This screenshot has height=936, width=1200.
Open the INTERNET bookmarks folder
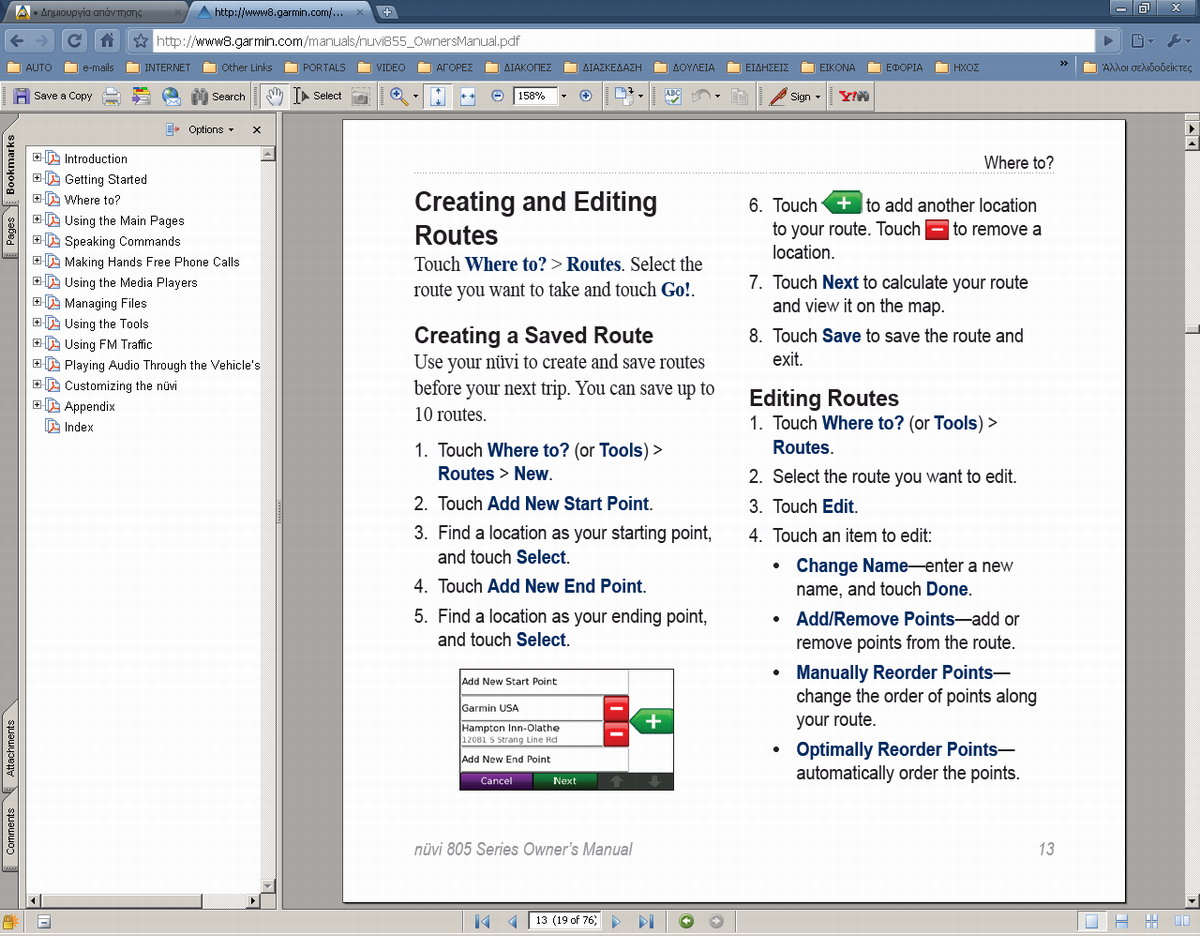pyautogui.click(x=158, y=68)
